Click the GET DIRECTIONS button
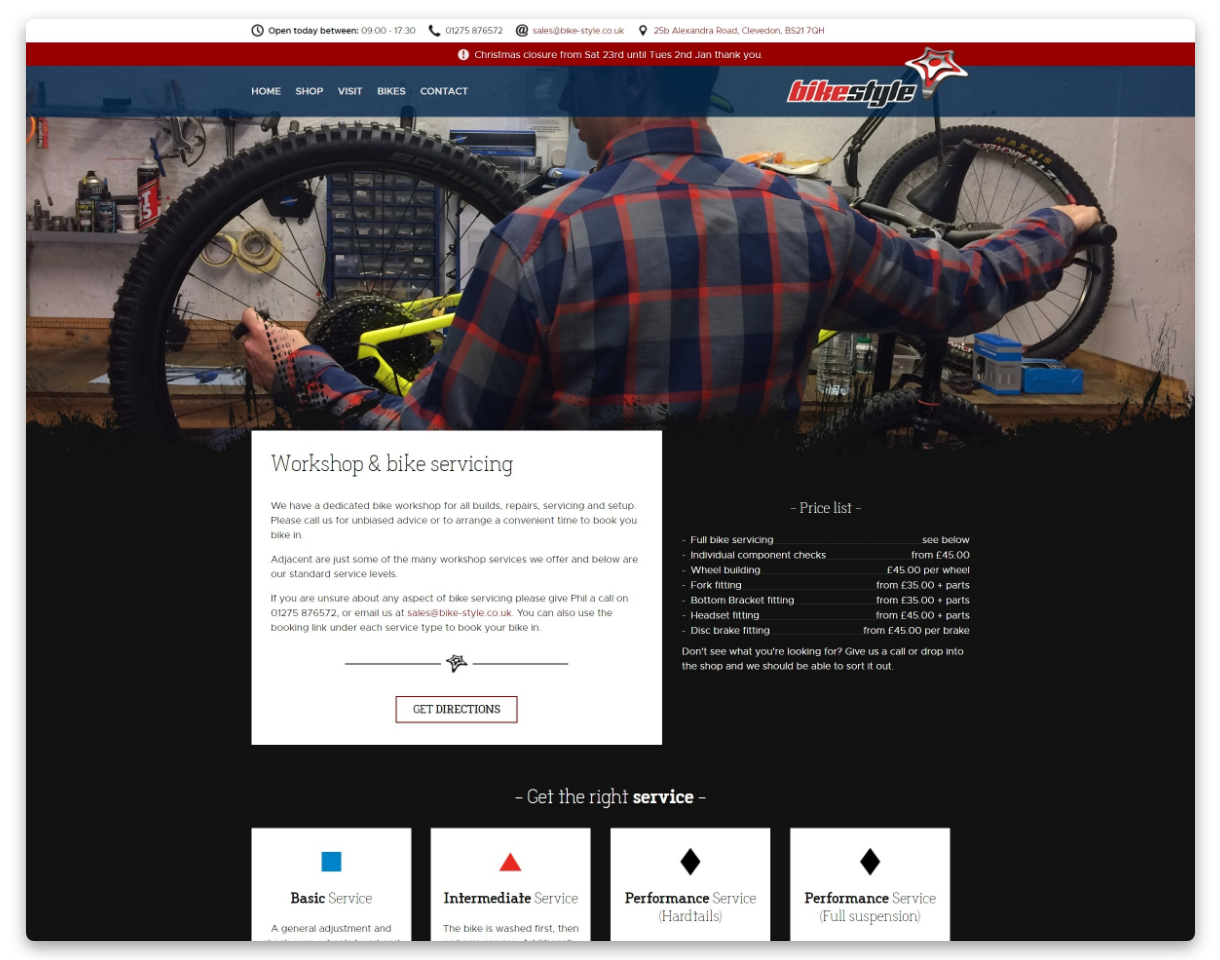 (456, 709)
